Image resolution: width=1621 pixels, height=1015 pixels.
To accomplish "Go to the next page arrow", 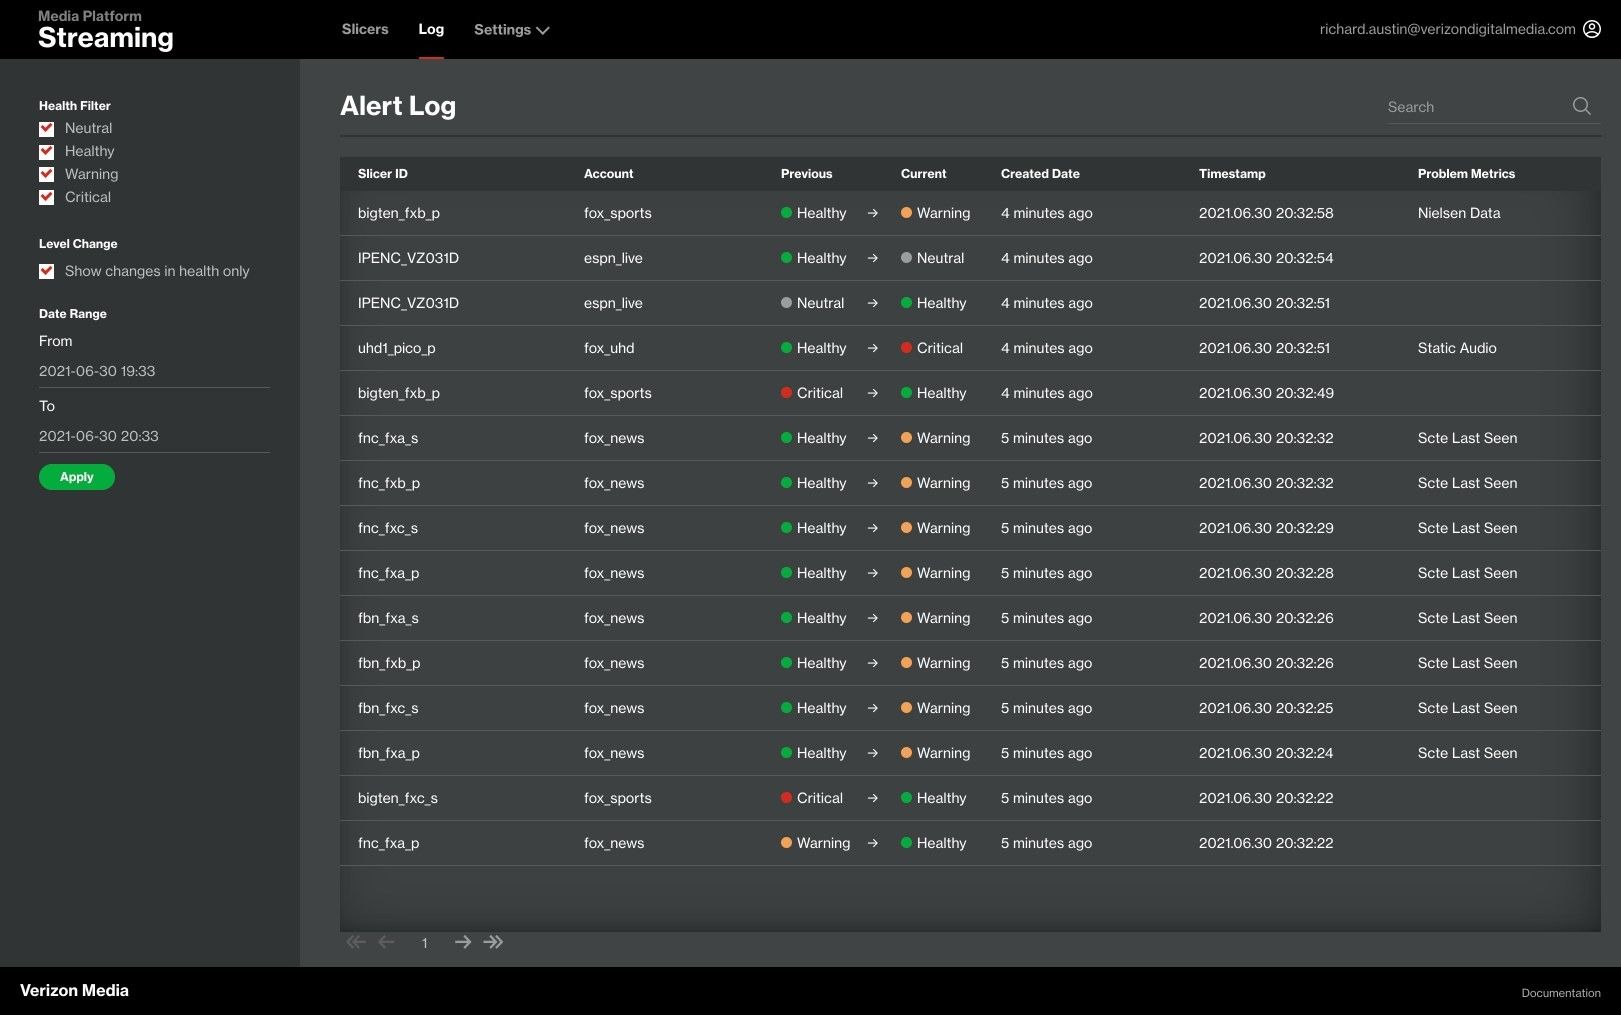I will point(462,942).
